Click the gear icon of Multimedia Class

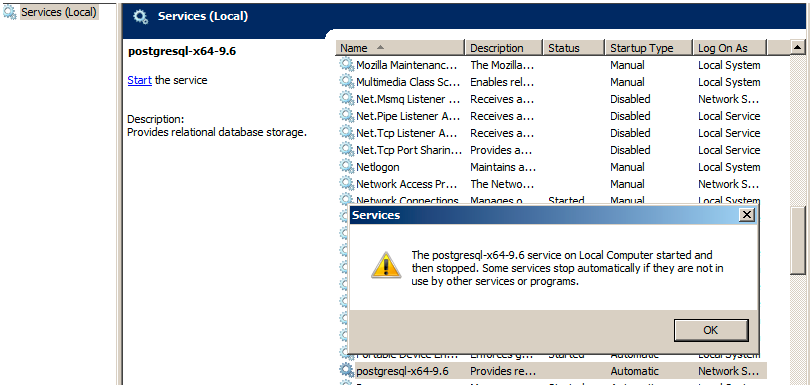(x=346, y=82)
